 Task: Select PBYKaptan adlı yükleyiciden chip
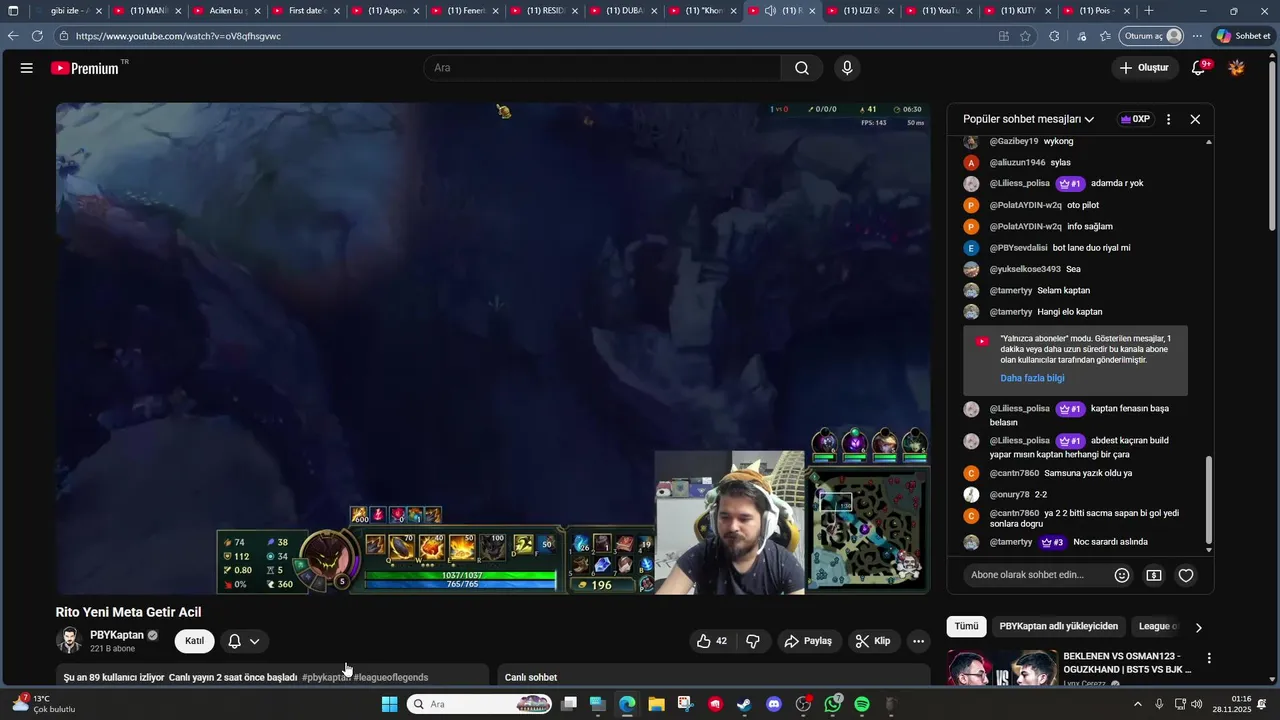[1058, 626]
